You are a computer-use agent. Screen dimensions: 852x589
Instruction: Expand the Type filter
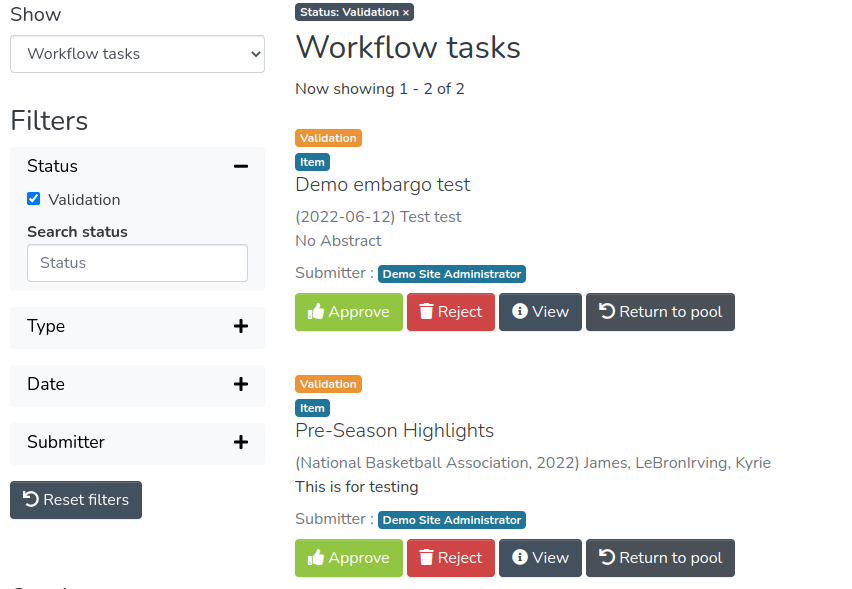(137, 327)
